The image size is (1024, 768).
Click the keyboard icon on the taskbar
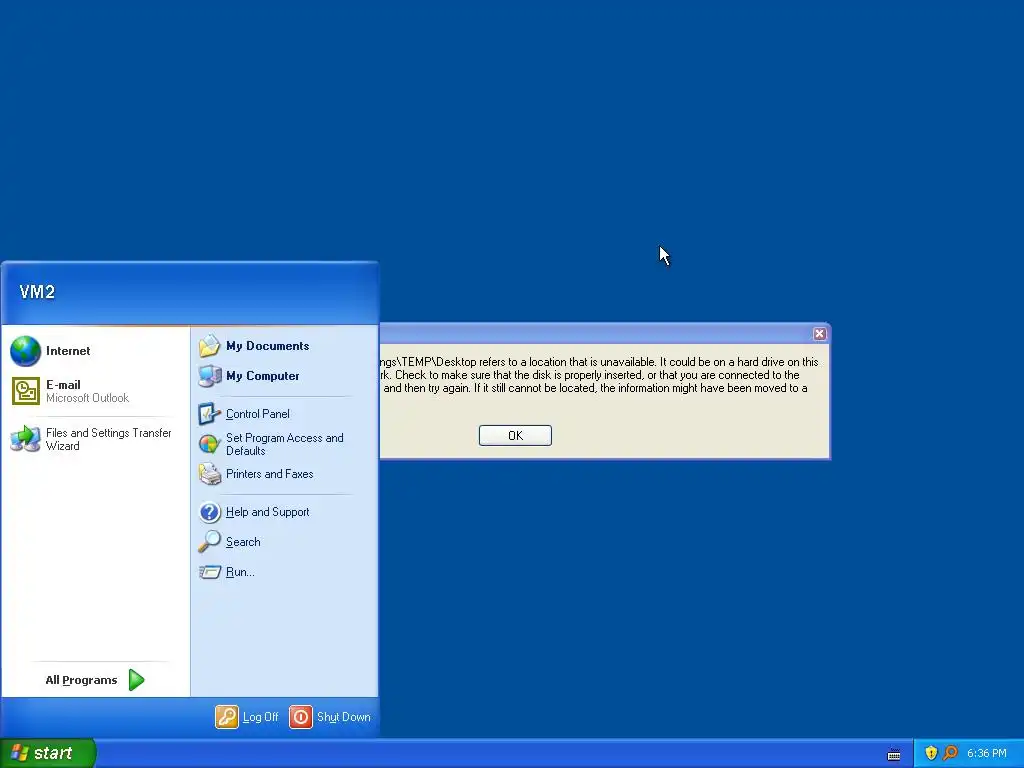[x=894, y=755]
